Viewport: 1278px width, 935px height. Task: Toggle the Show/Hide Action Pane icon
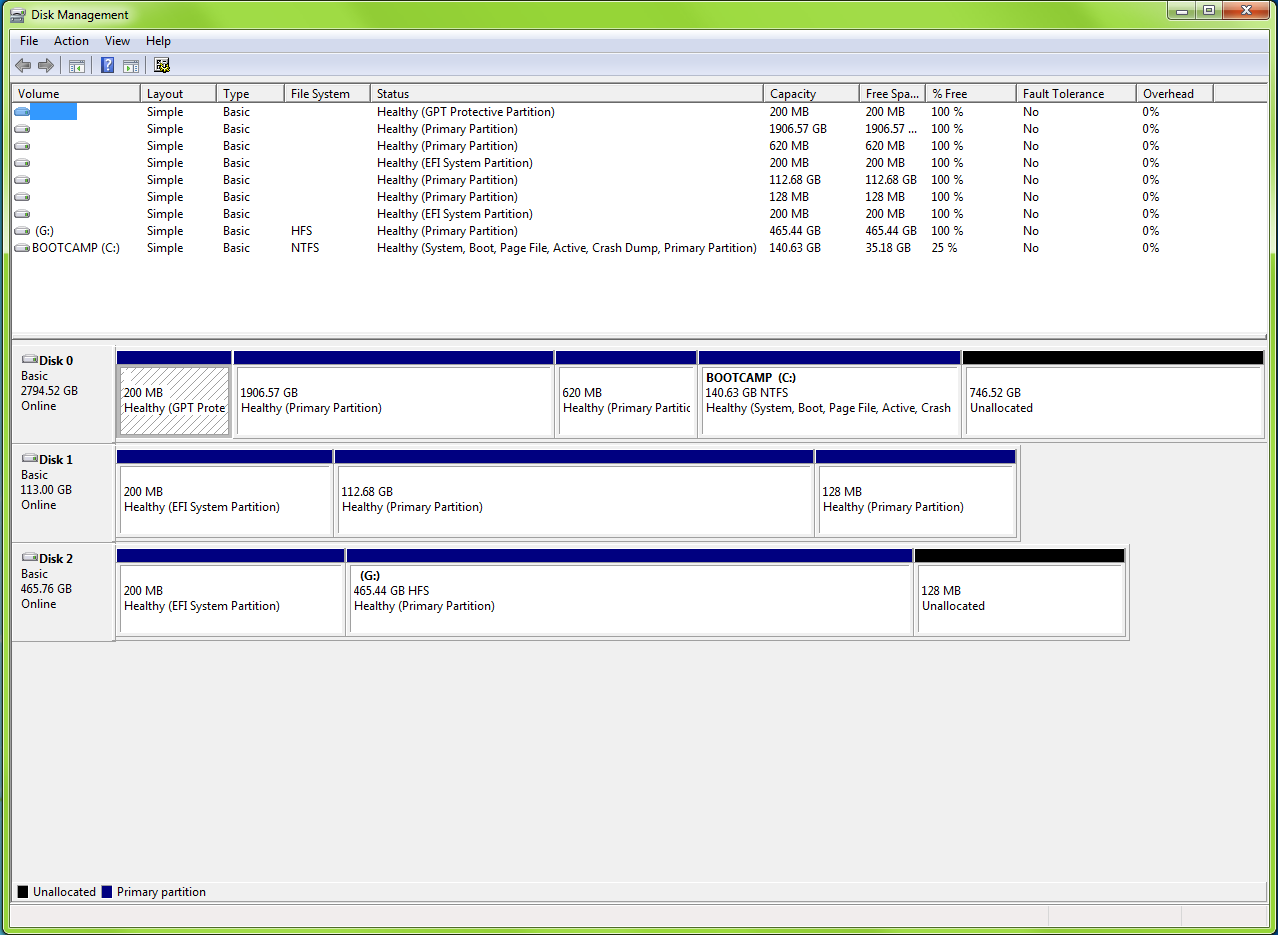[130, 66]
